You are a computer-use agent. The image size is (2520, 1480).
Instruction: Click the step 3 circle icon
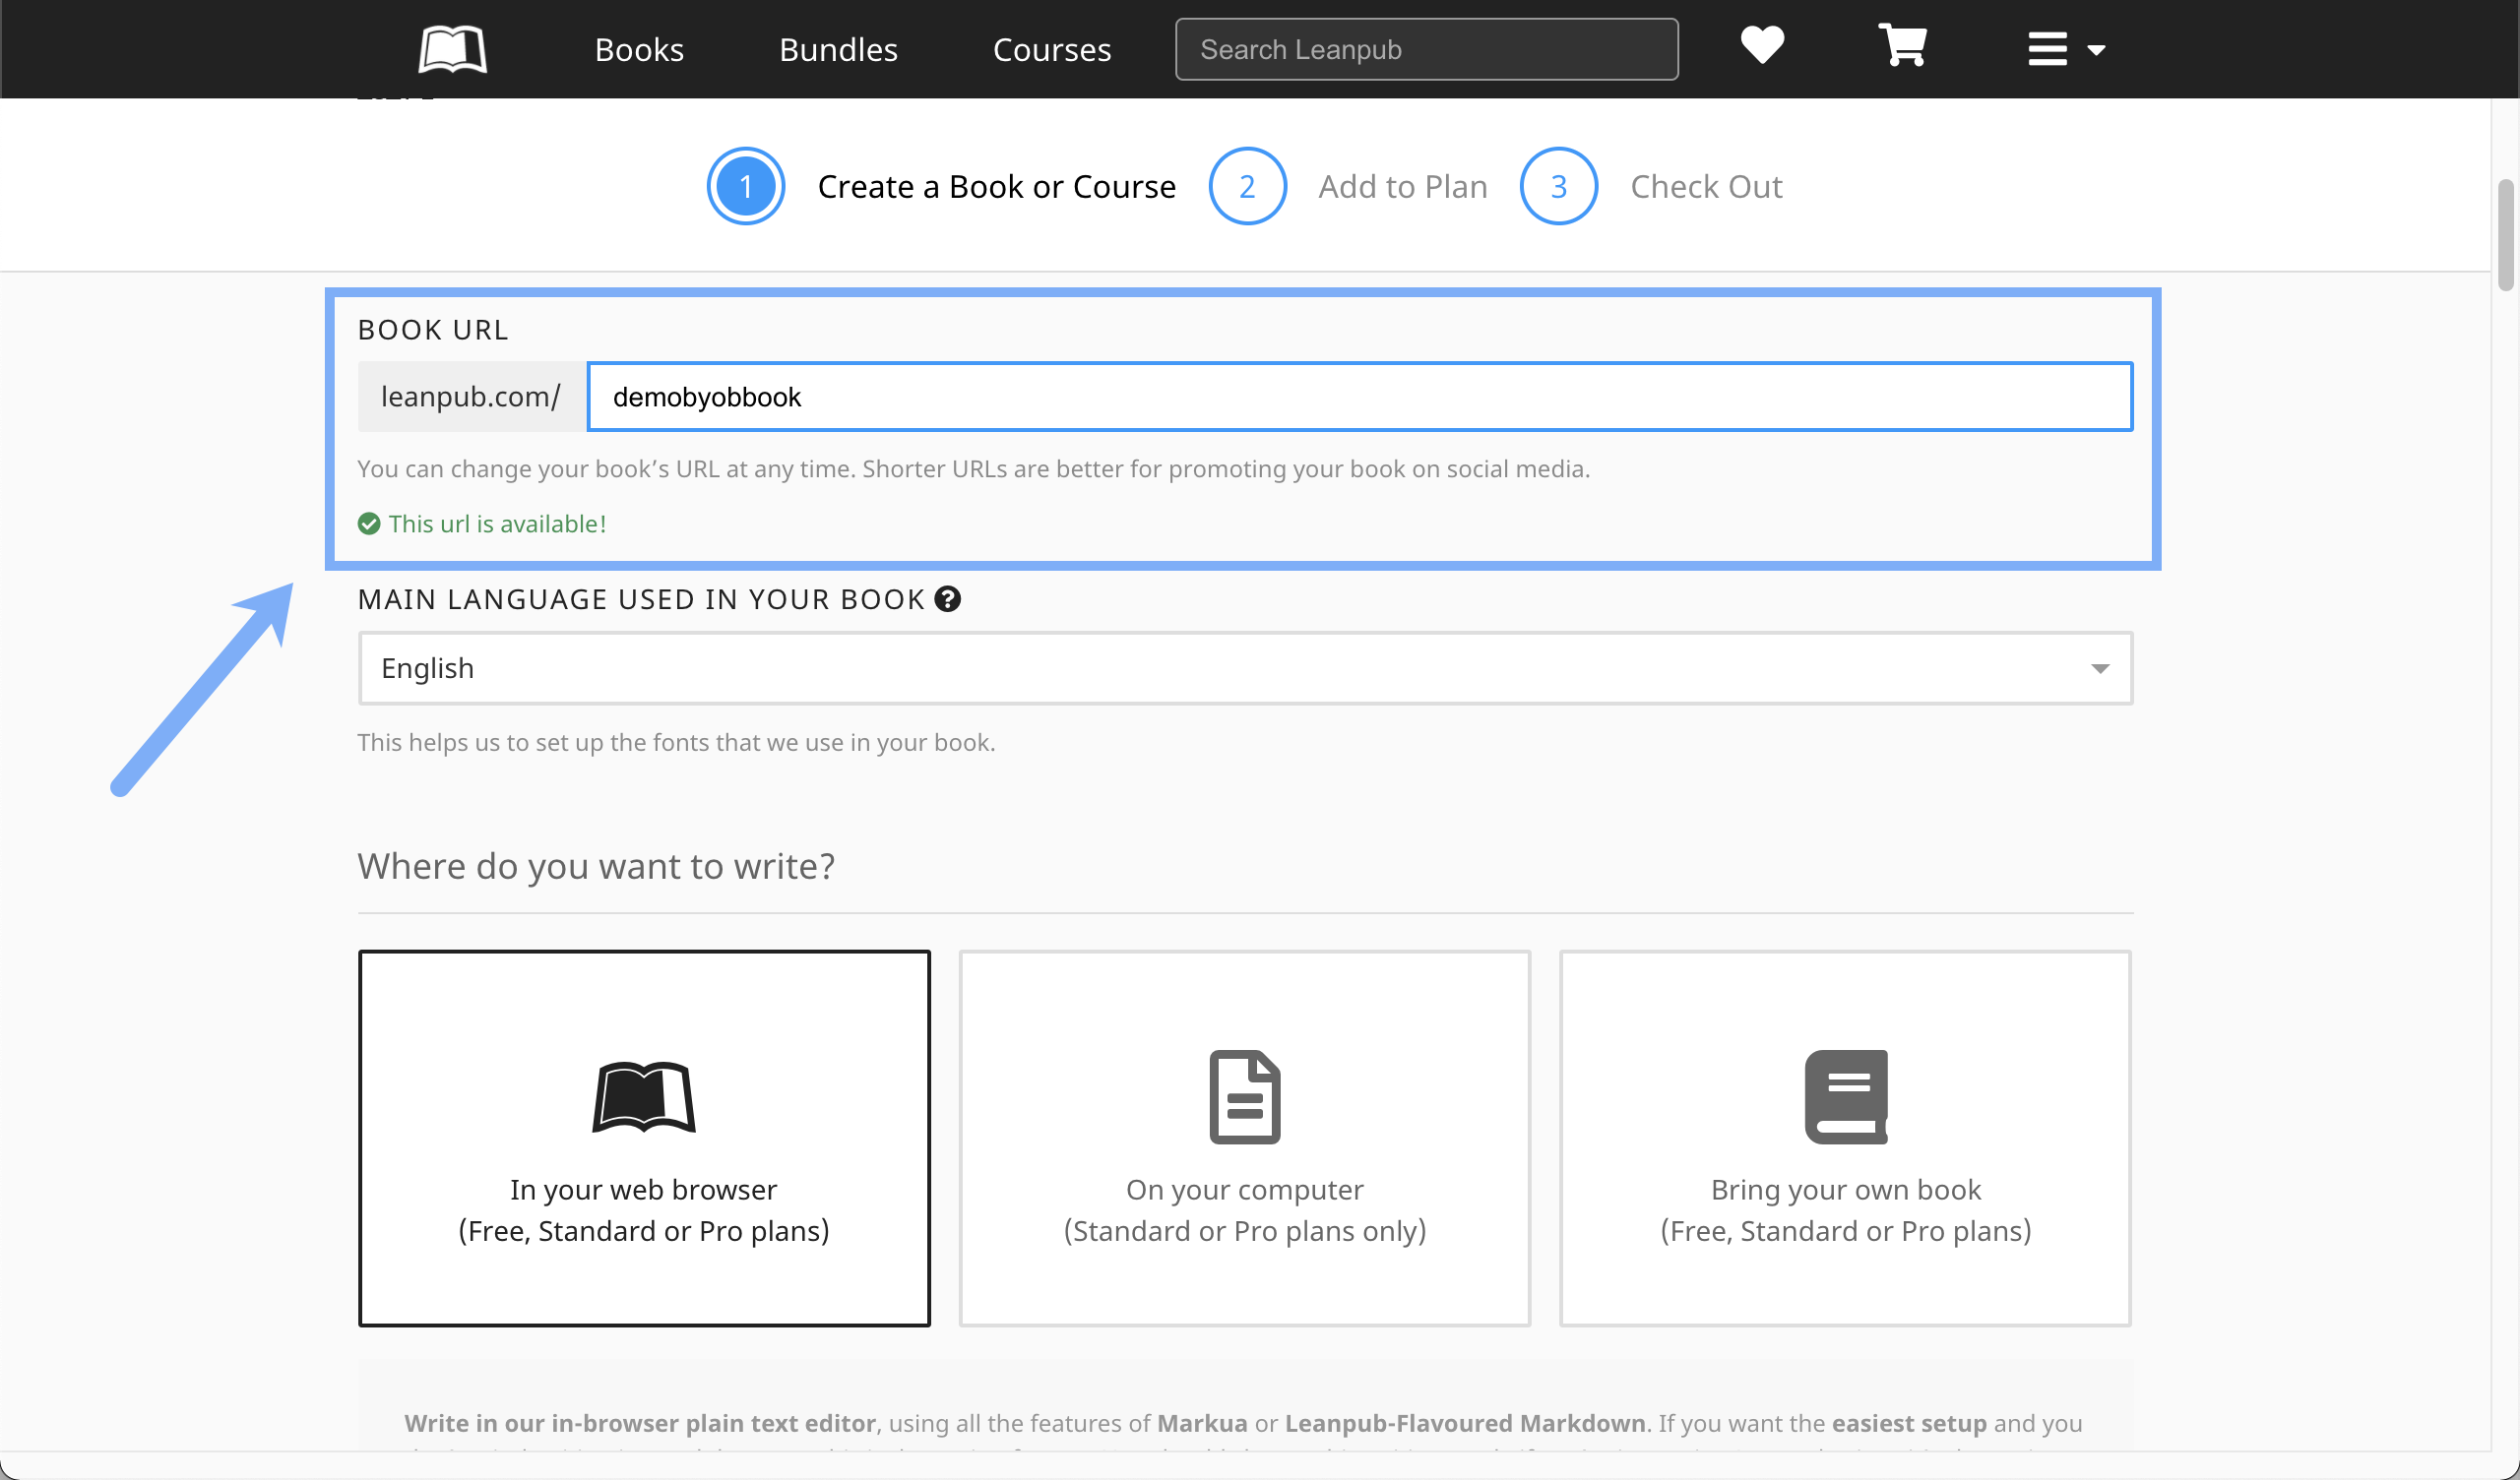point(1558,187)
